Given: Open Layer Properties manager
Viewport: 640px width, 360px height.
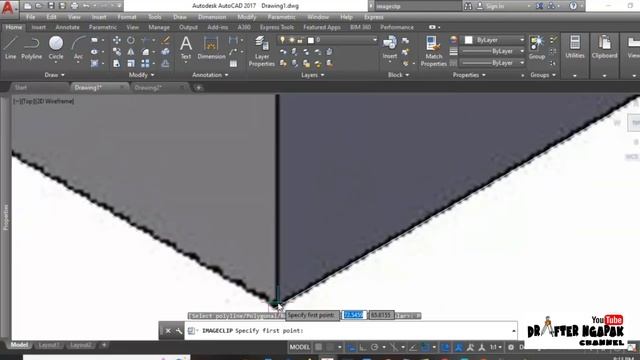Looking at the screenshot, I should [x=261, y=51].
